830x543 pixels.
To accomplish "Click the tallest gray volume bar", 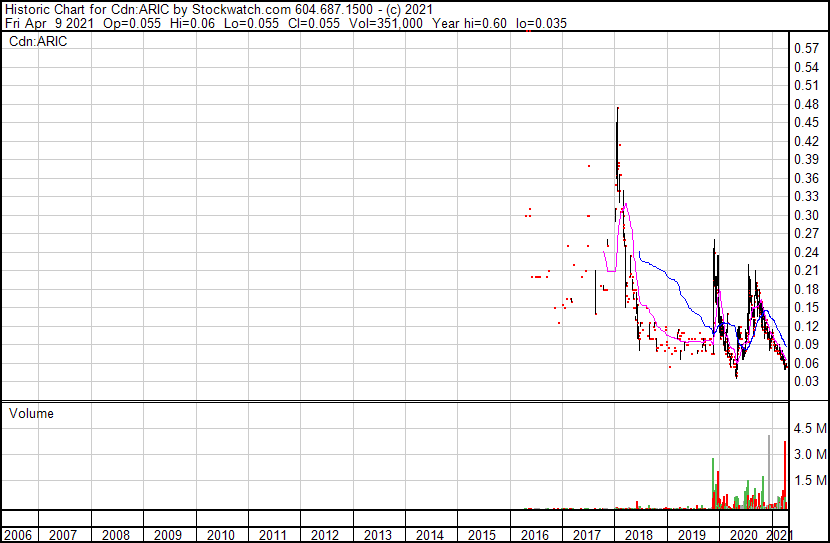I will point(769,470).
